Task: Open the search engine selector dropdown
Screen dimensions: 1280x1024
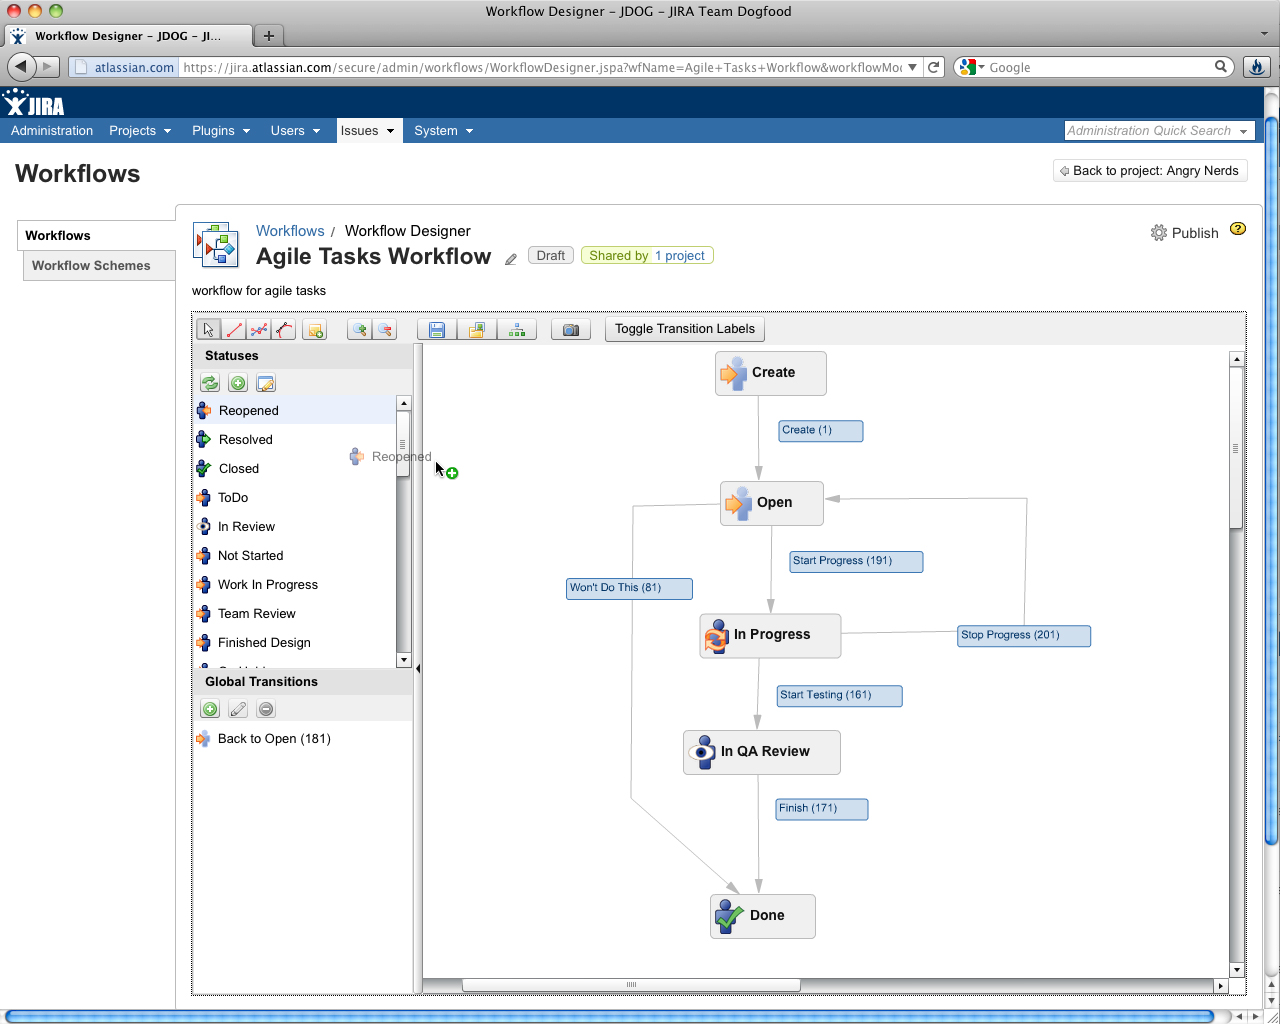Action: click(971, 67)
